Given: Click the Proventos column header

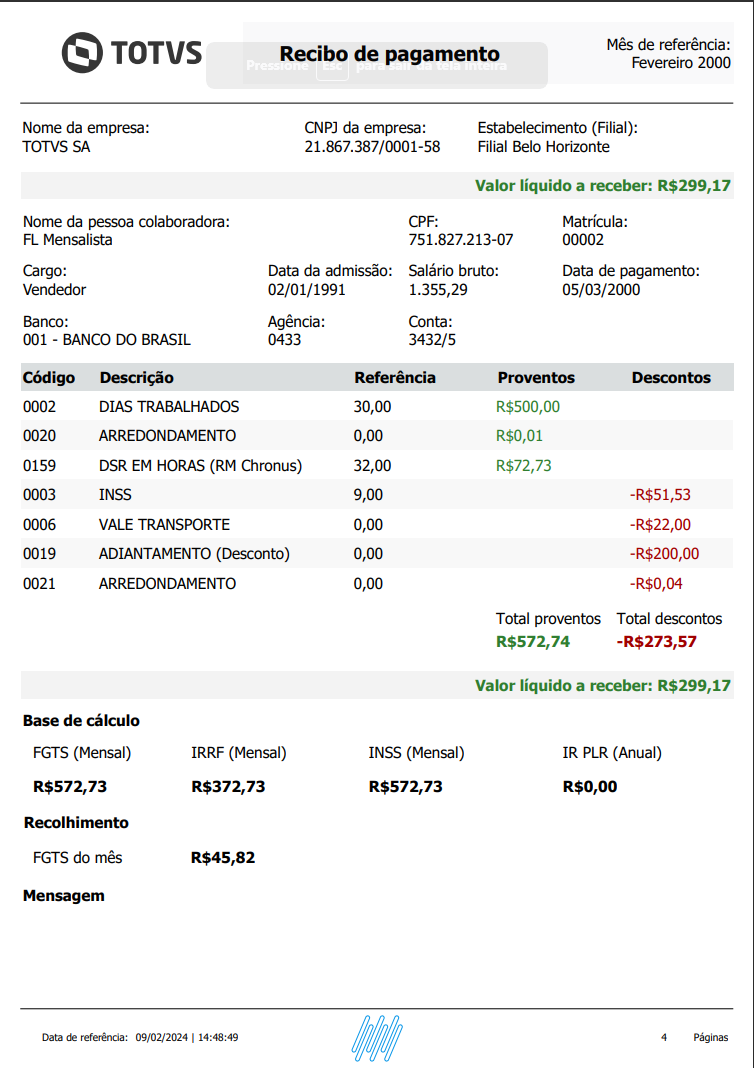Looking at the screenshot, I should [x=536, y=377].
